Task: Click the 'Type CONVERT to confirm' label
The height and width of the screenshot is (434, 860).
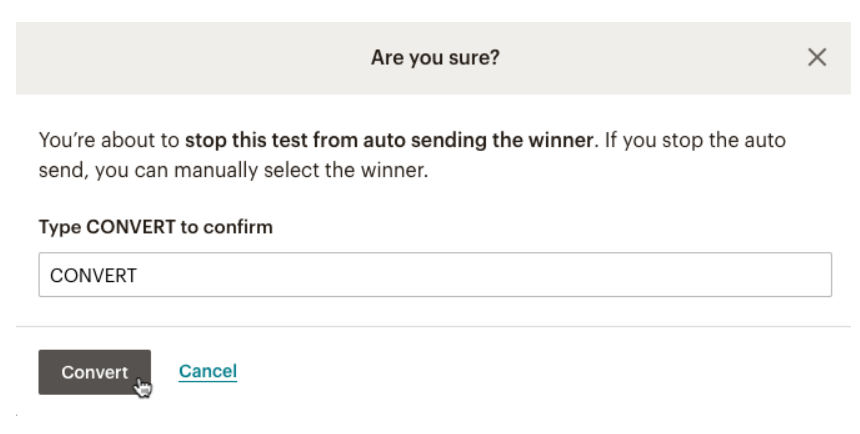Action: 155,227
